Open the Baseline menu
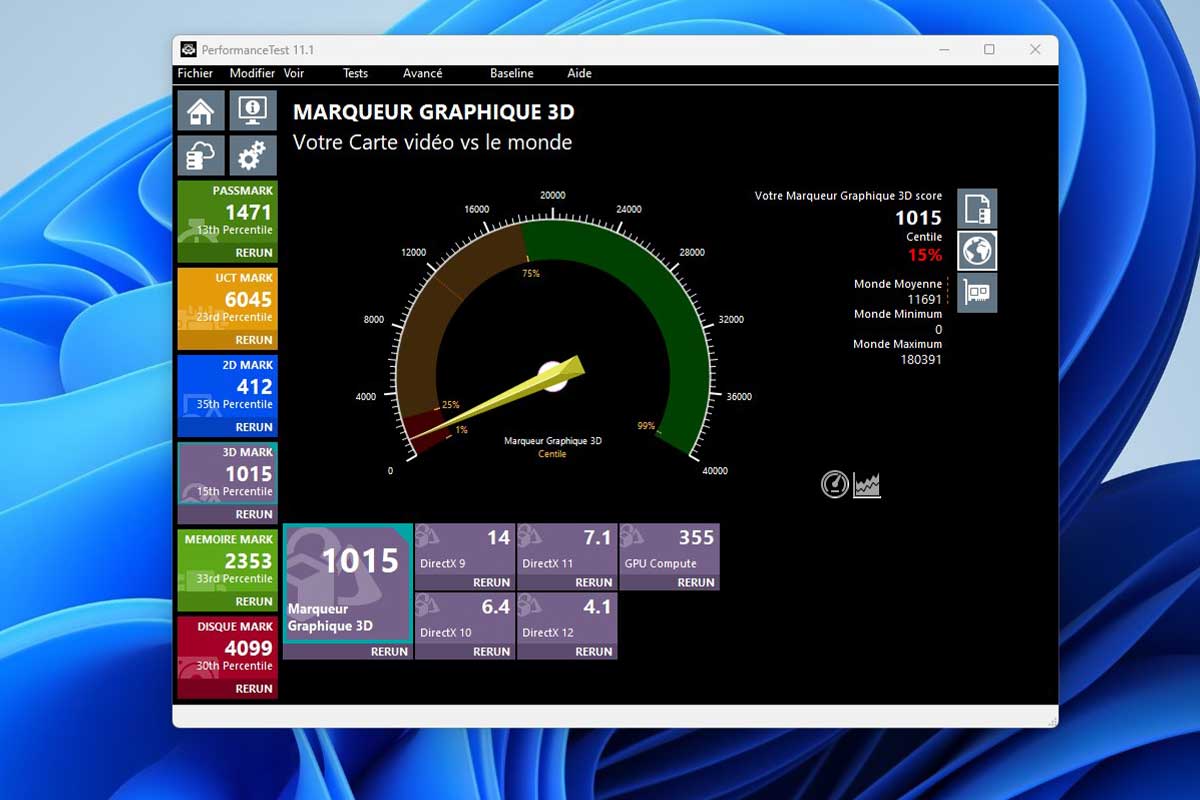The image size is (1200, 800). 512,74
